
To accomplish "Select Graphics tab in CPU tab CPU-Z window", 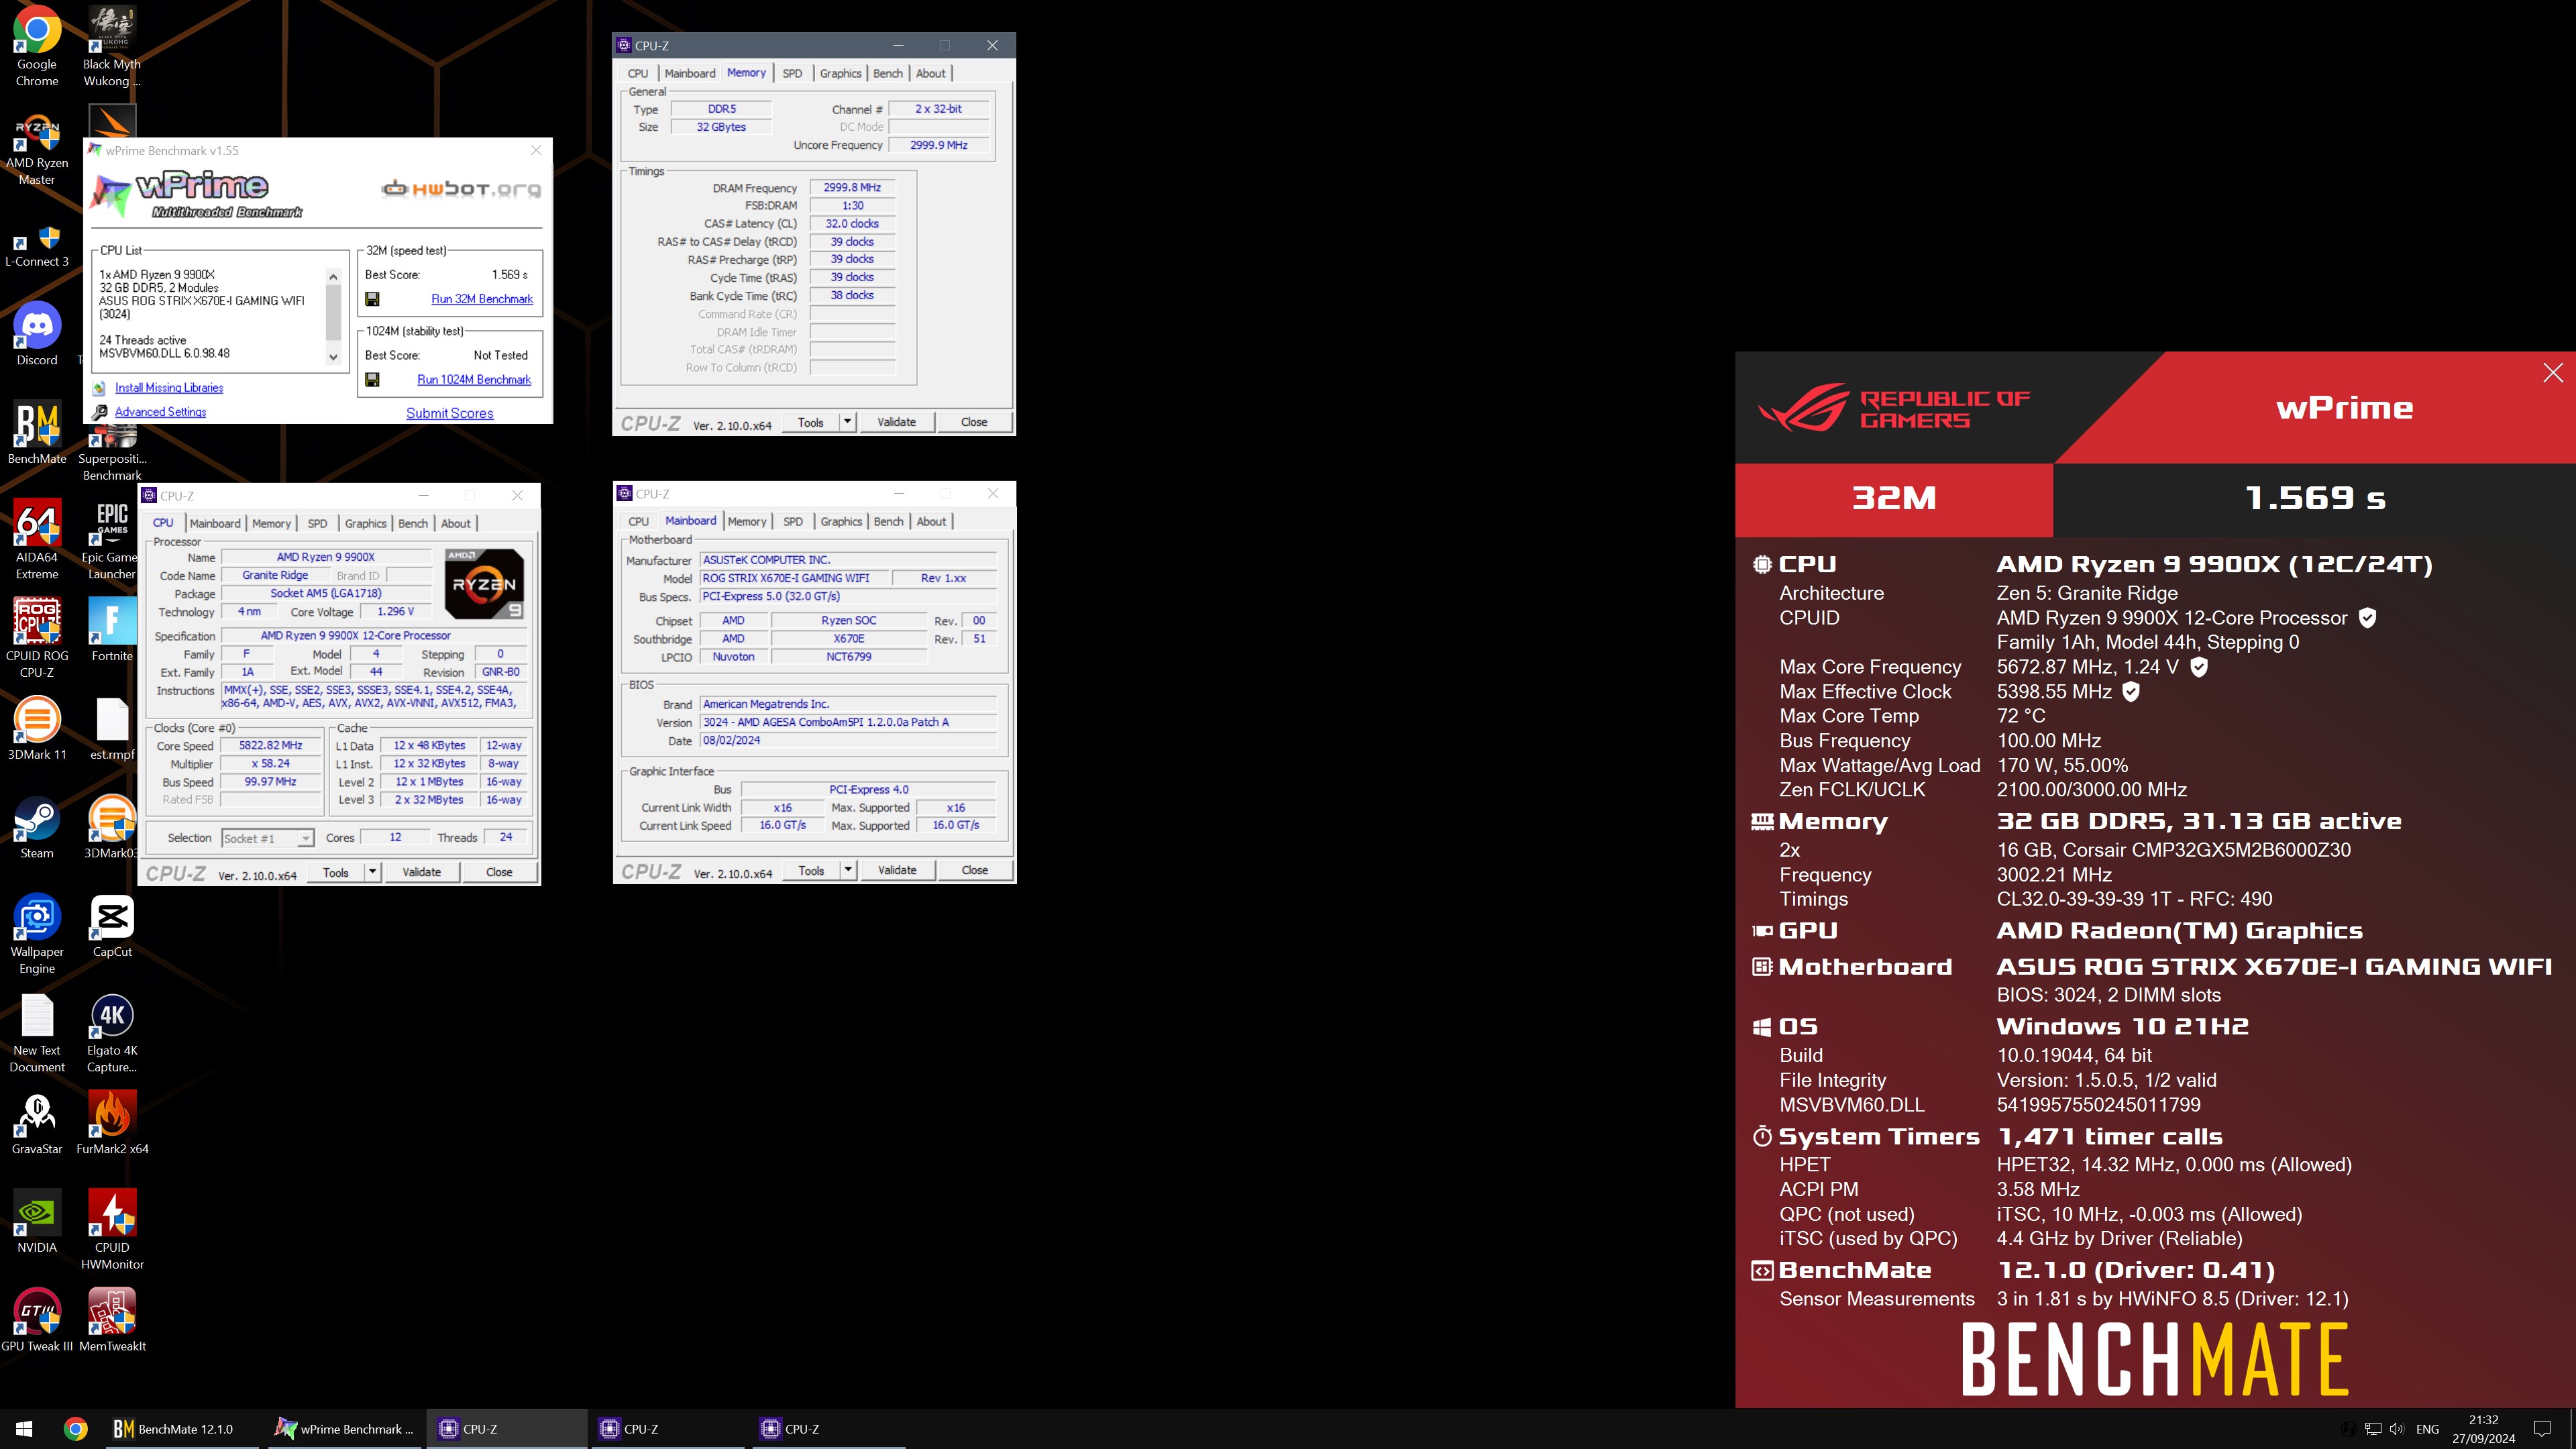I will tap(365, 523).
